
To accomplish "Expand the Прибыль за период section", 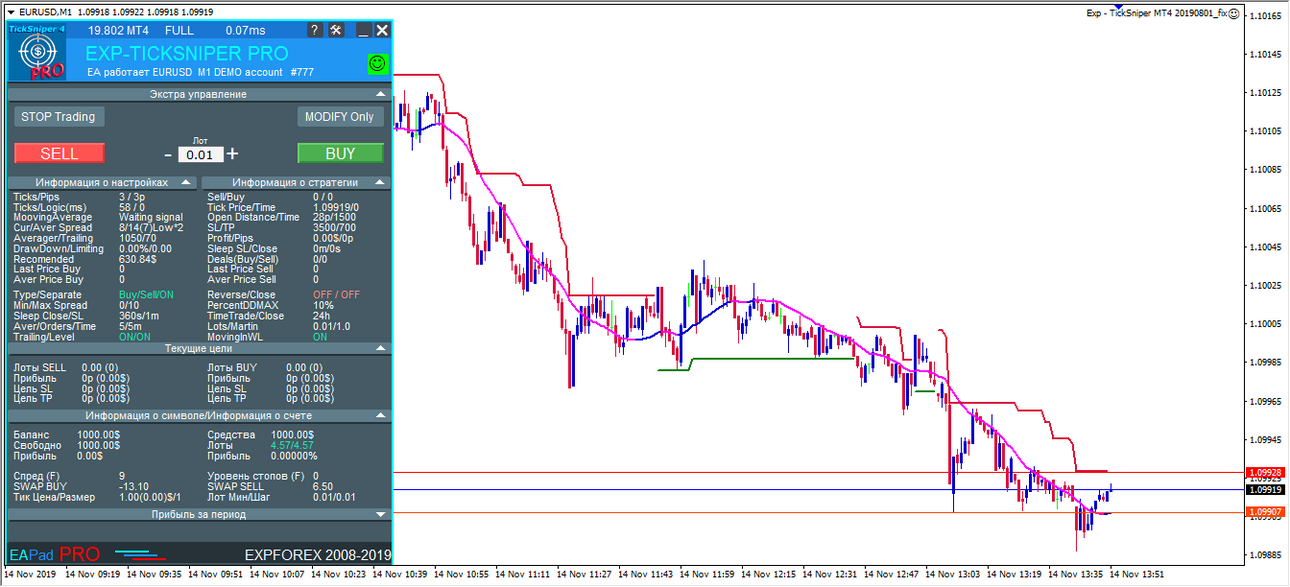I will point(381,514).
